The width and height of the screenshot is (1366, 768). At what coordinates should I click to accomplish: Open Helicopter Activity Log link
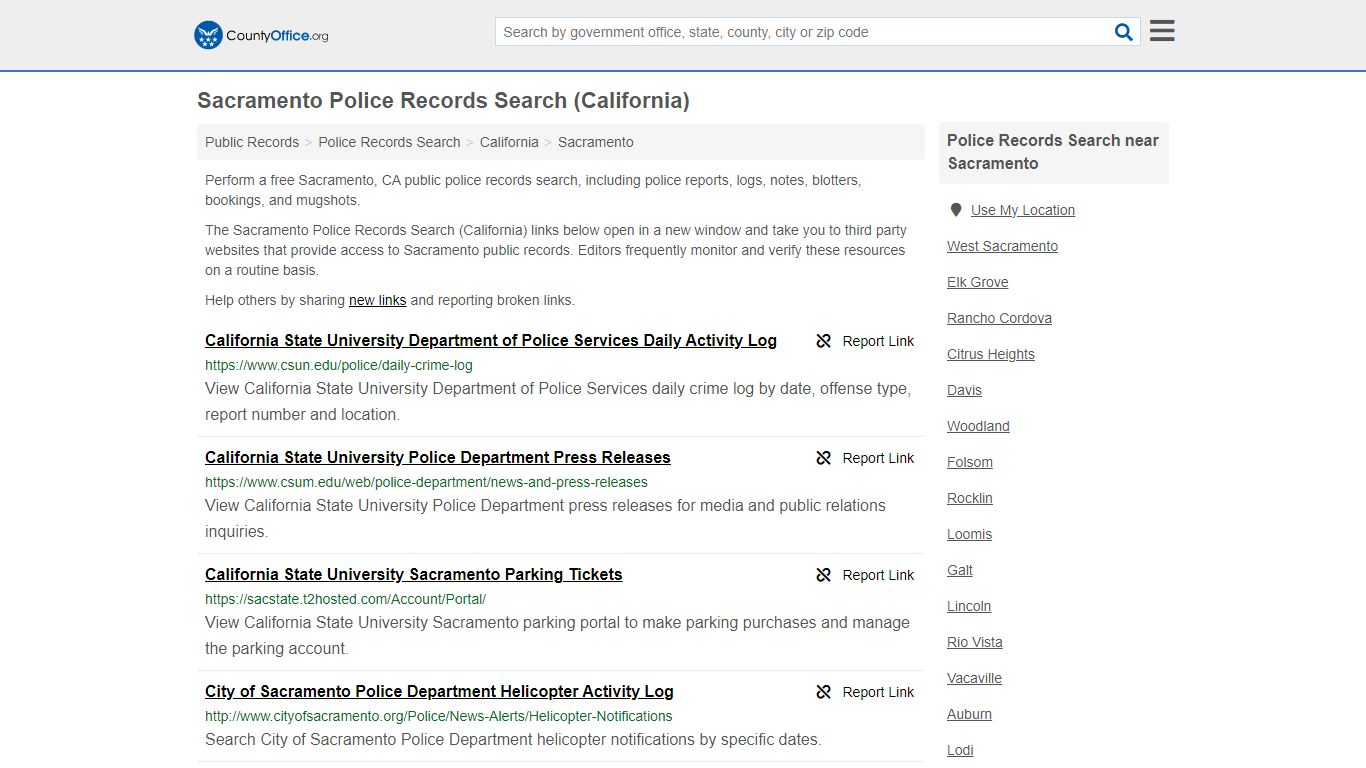click(x=439, y=691)
